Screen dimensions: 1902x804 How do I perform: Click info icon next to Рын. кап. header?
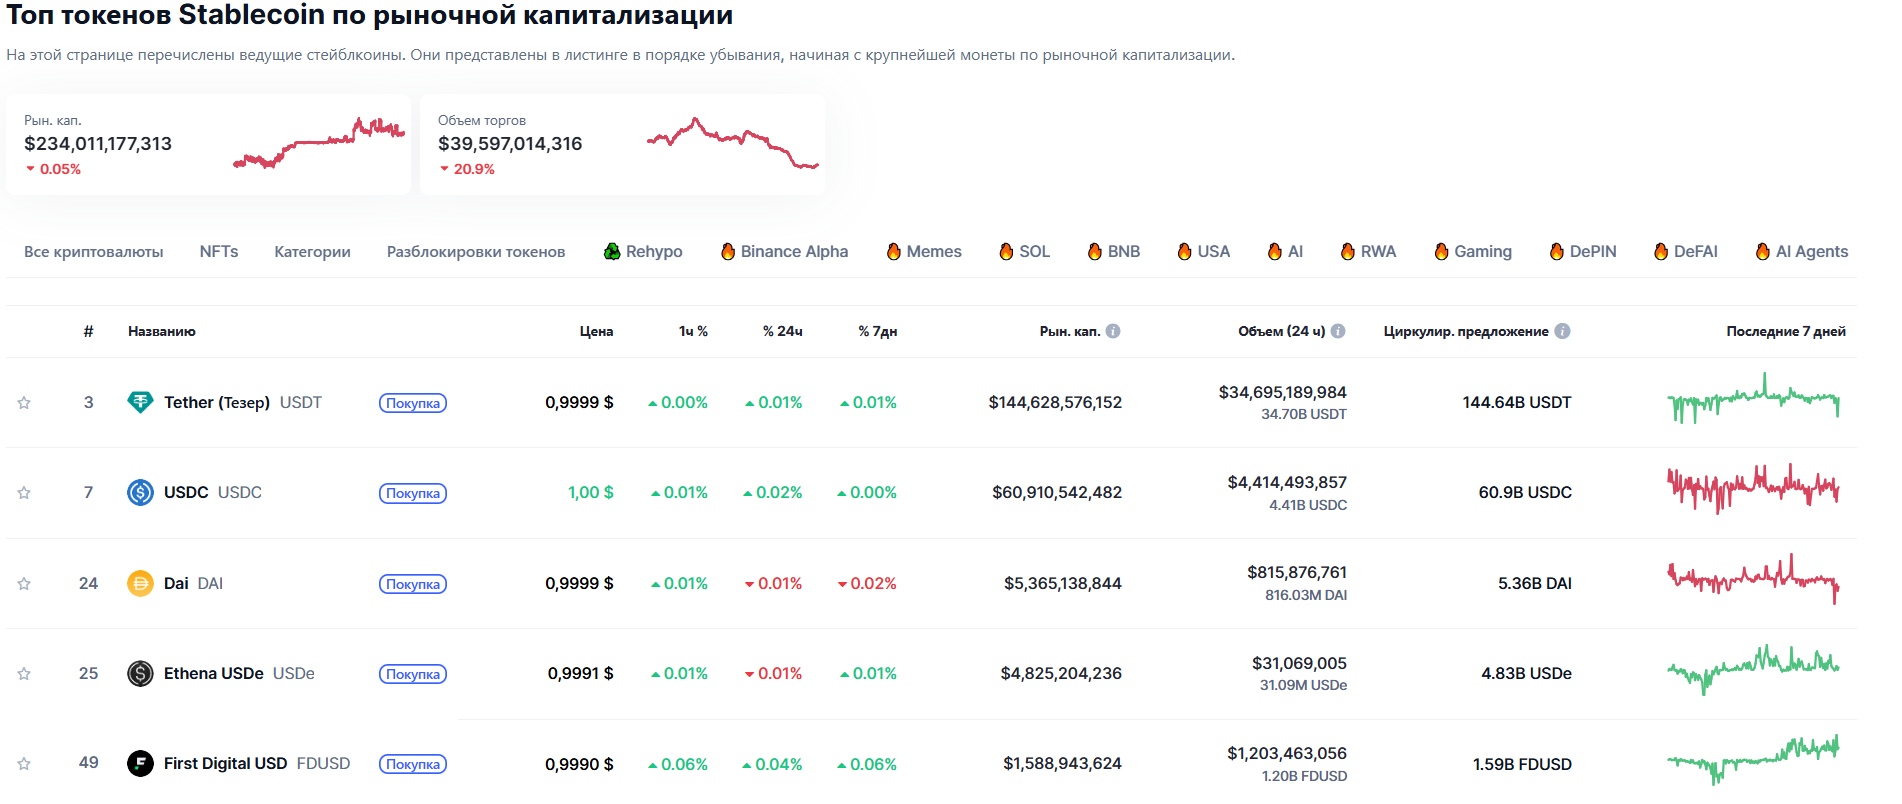click(x=1113, y=331)
